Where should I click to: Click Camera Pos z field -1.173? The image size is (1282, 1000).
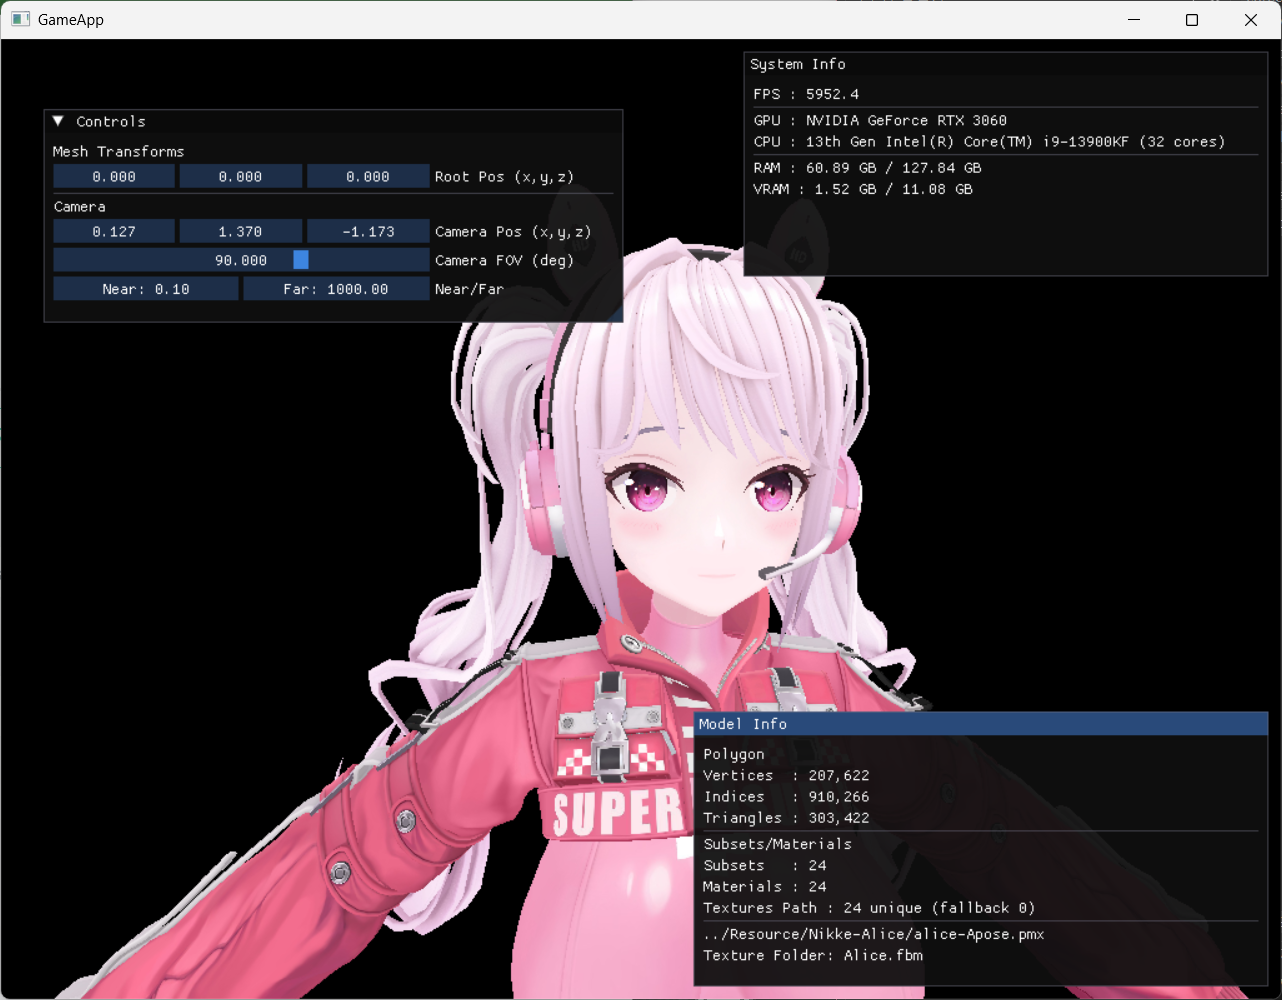(x=368, y=232)
